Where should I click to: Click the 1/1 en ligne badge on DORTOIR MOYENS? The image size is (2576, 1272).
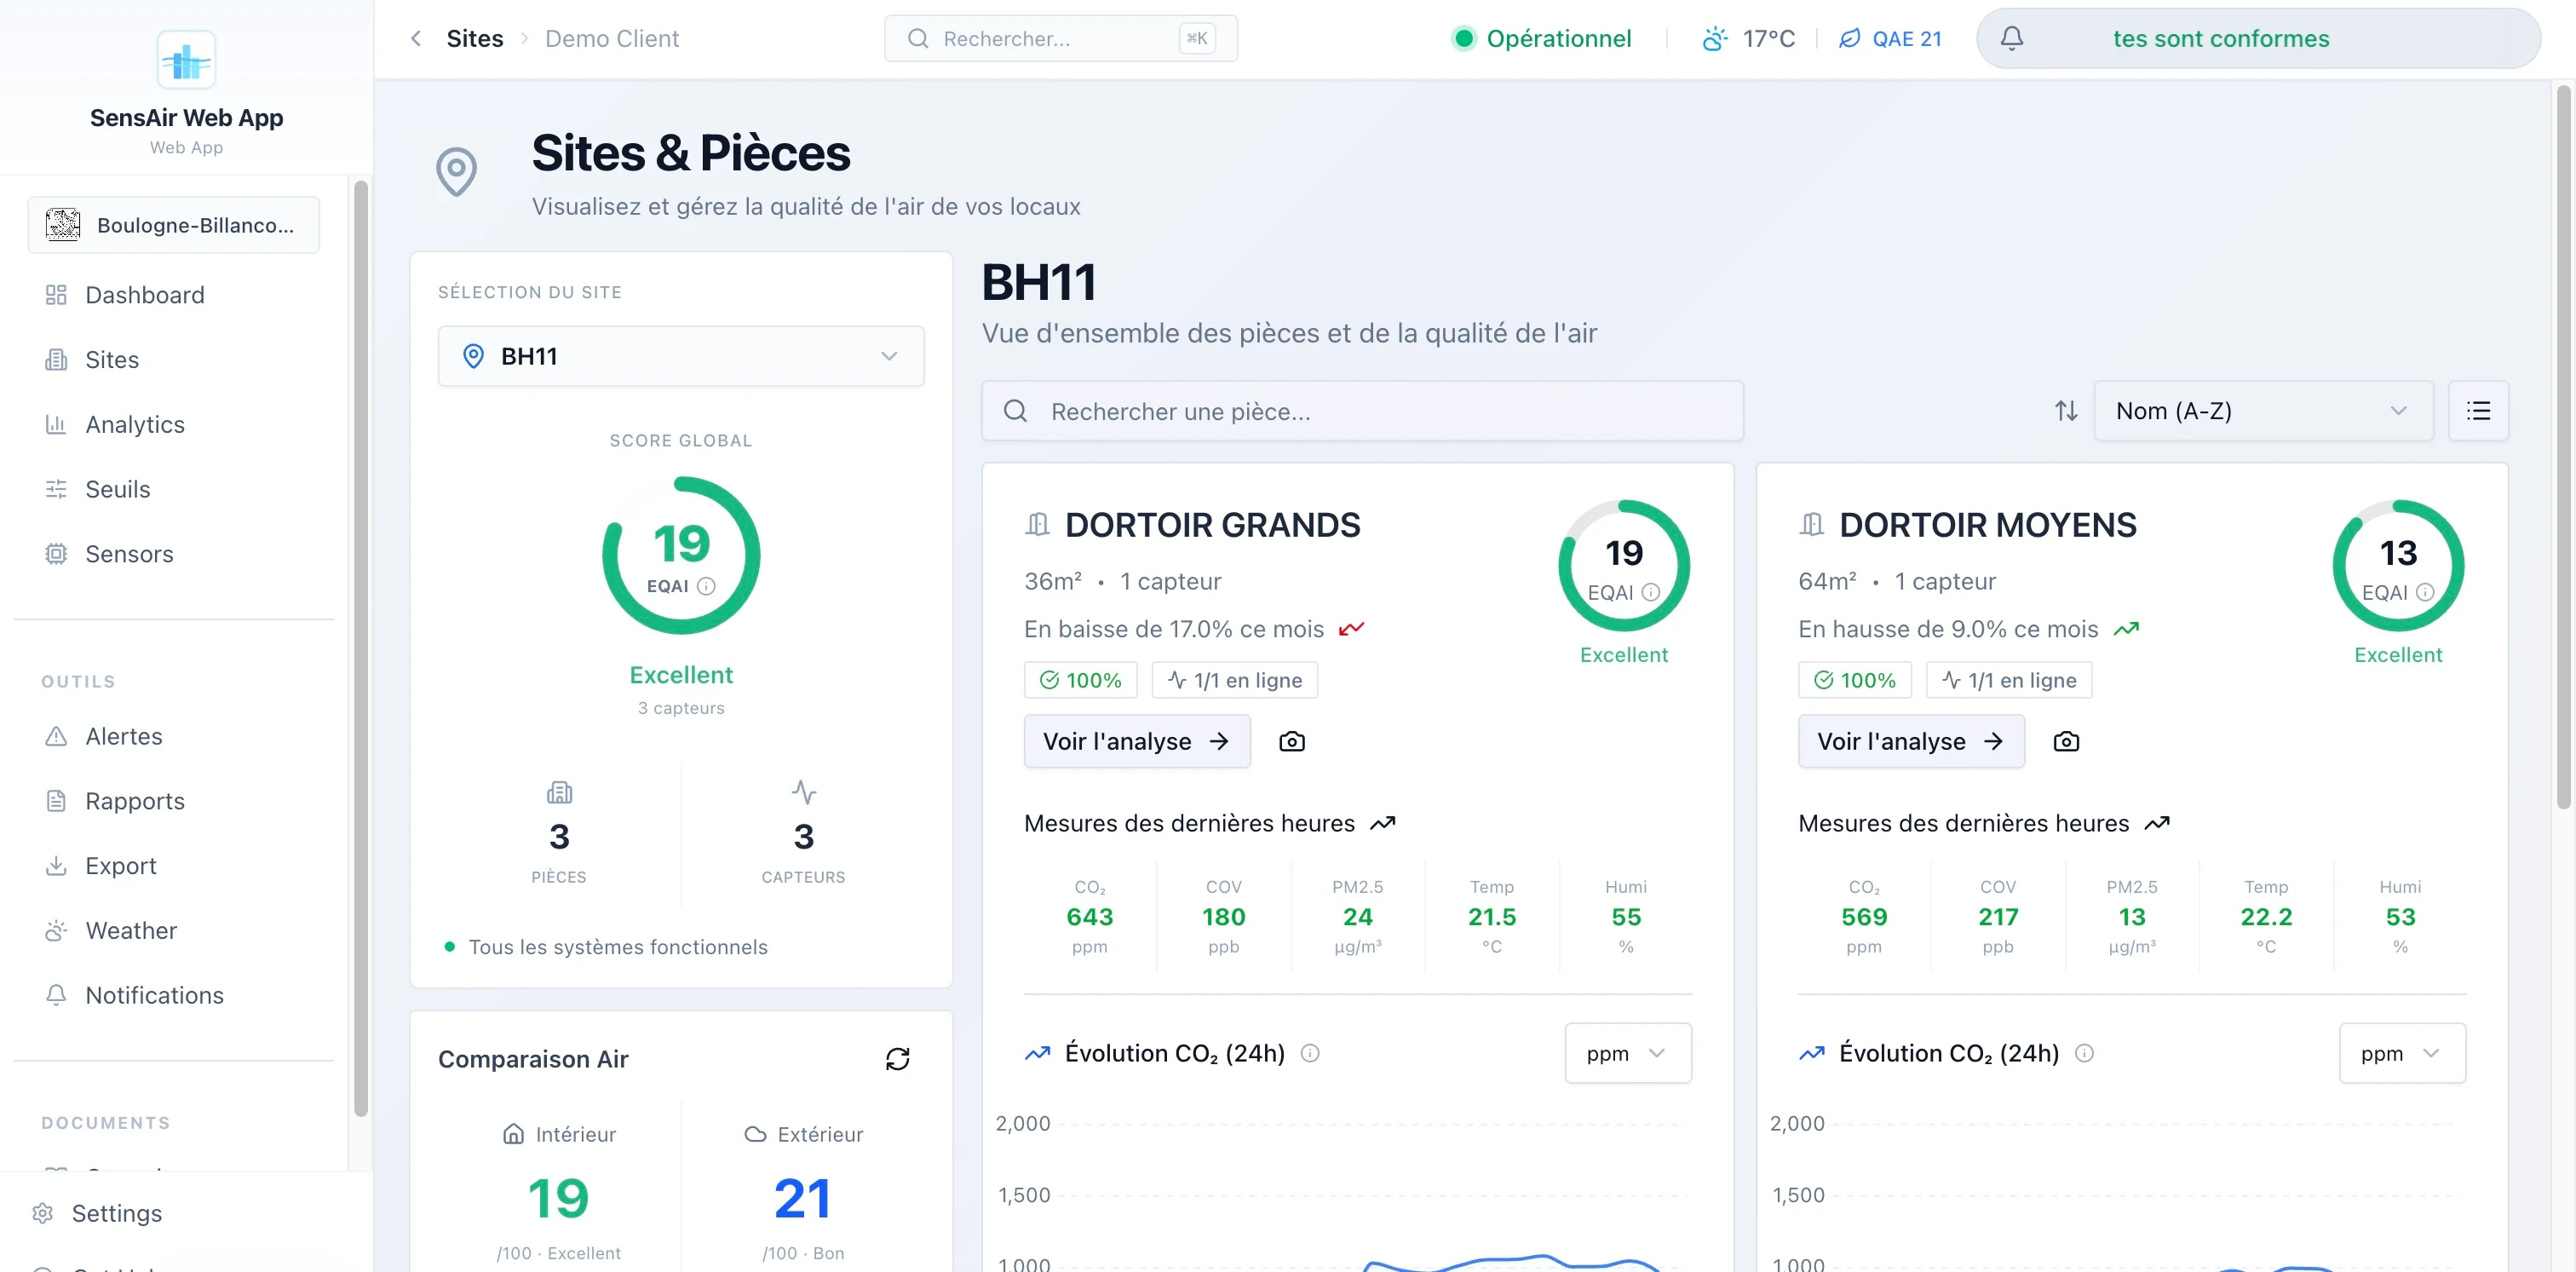point(2009,681)
